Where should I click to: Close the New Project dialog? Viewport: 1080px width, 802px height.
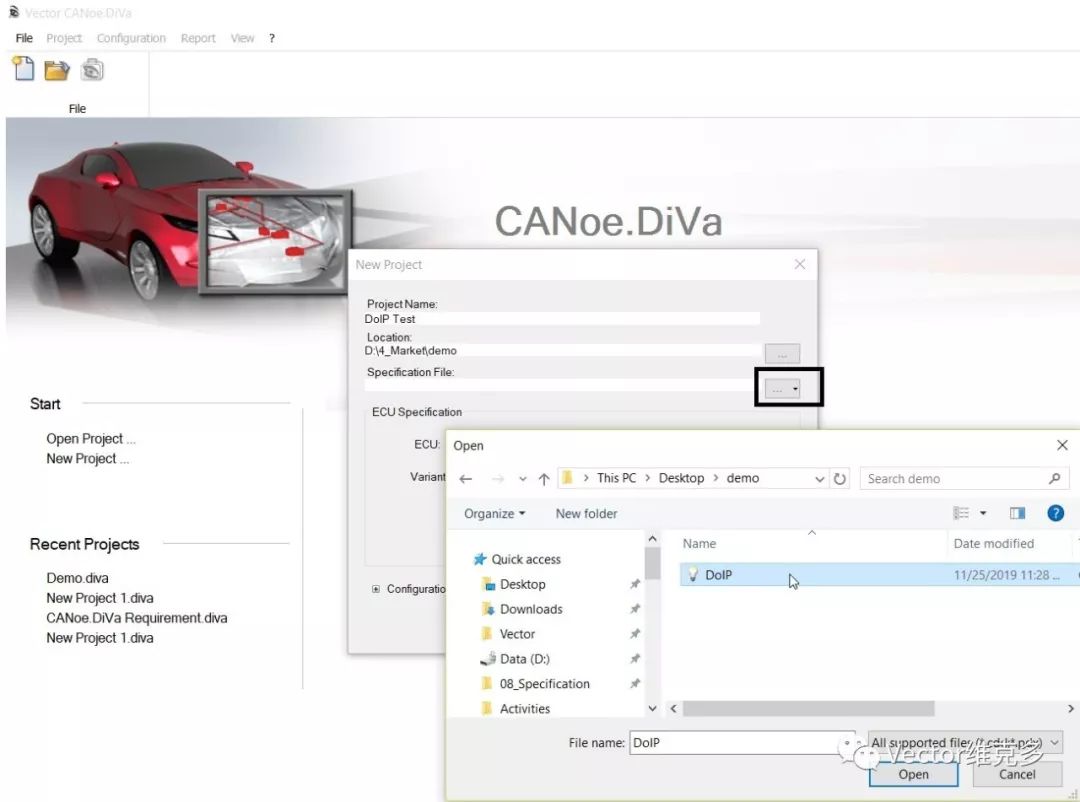(x=800, y=265)
